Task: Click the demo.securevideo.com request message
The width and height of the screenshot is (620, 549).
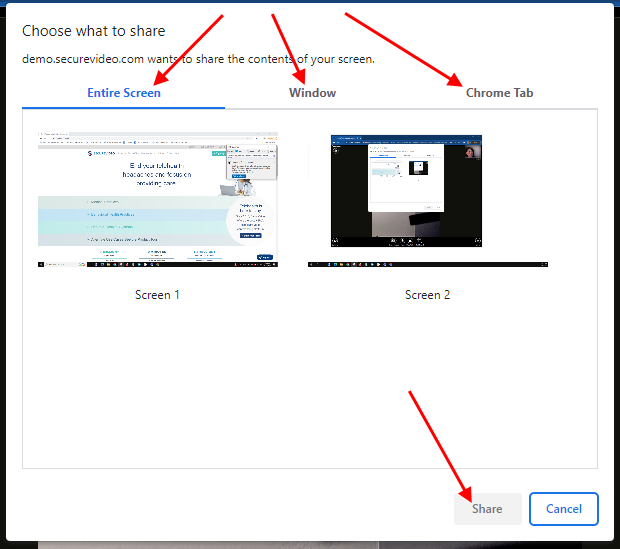Action: point(198,59)
